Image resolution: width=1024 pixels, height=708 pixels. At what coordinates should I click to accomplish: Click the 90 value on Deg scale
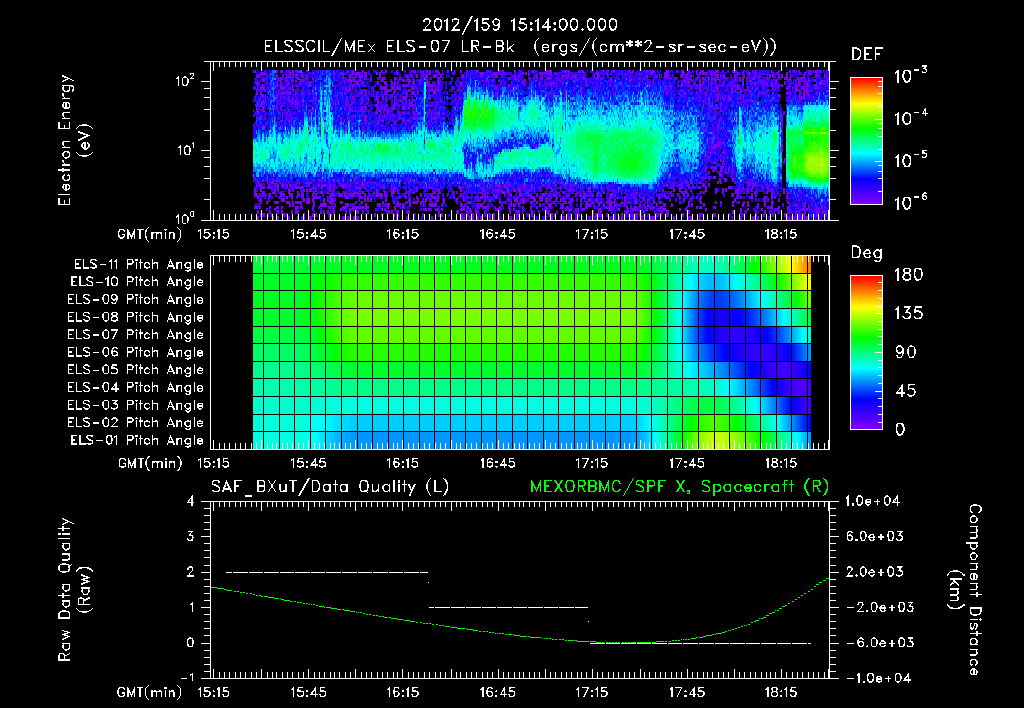[x=906, y=352]
